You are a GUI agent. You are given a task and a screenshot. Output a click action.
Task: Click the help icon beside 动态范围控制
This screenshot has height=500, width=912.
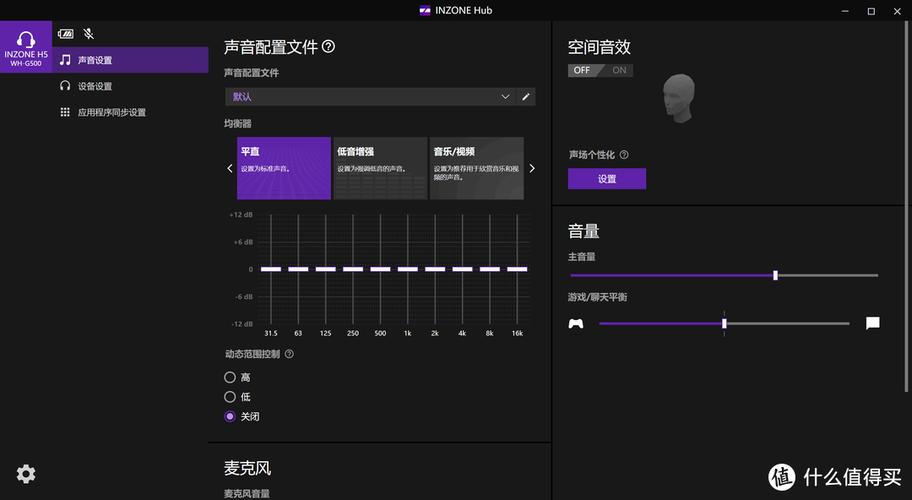click(289, 354)
